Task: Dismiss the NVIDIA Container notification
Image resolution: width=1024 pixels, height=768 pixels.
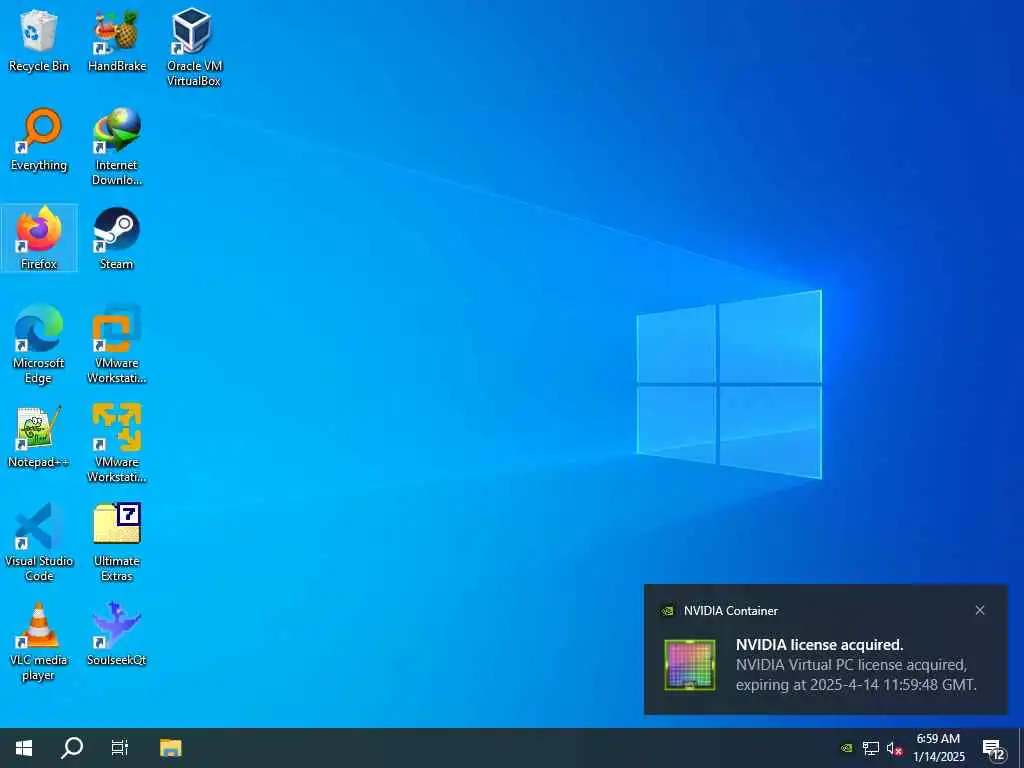Action: pyautogui.click(x=980, y=611)
